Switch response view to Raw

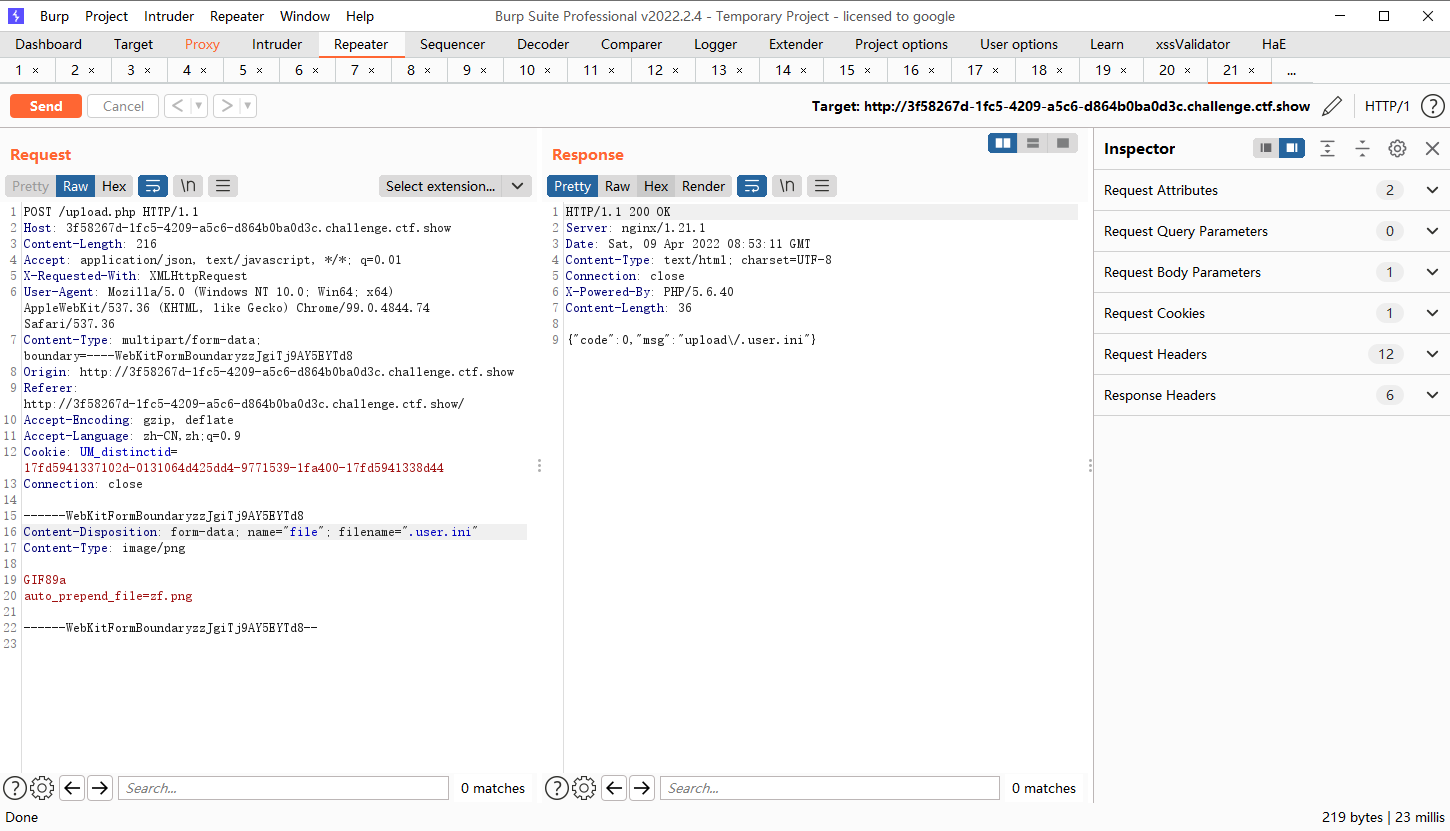[x=617, y=186]
